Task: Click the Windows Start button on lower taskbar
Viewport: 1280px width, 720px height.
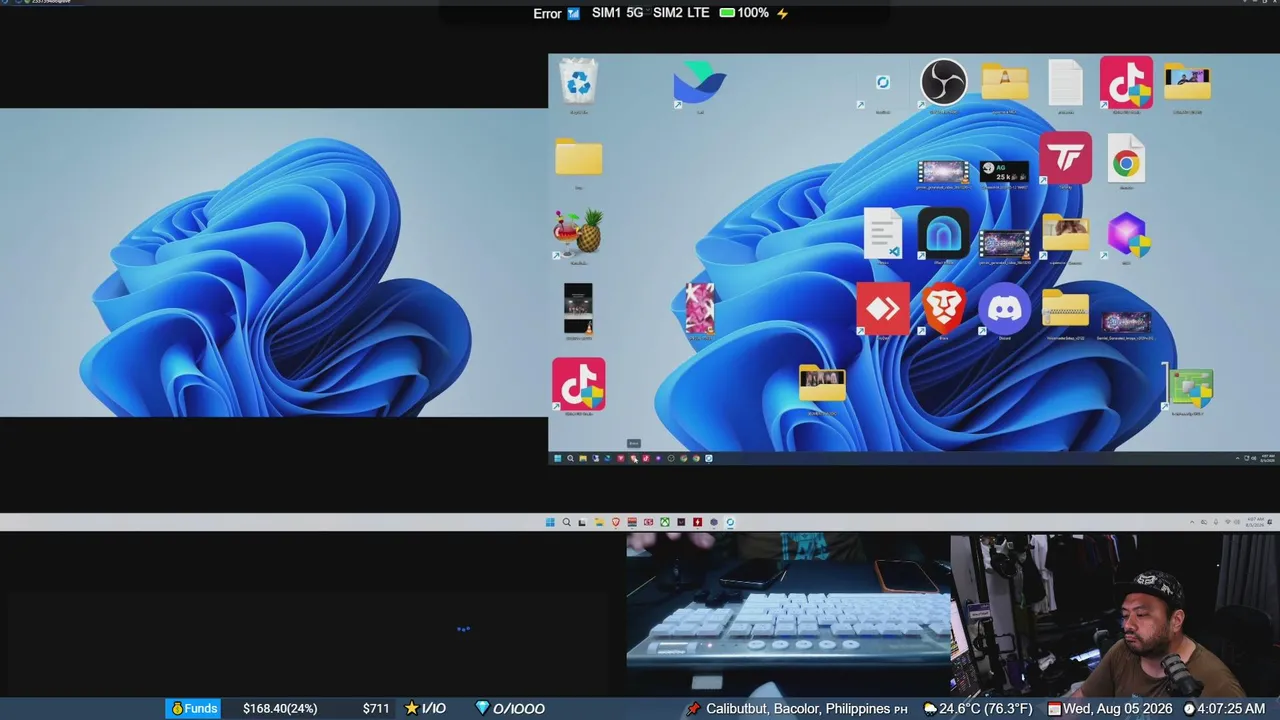Action: click(549, 522)
